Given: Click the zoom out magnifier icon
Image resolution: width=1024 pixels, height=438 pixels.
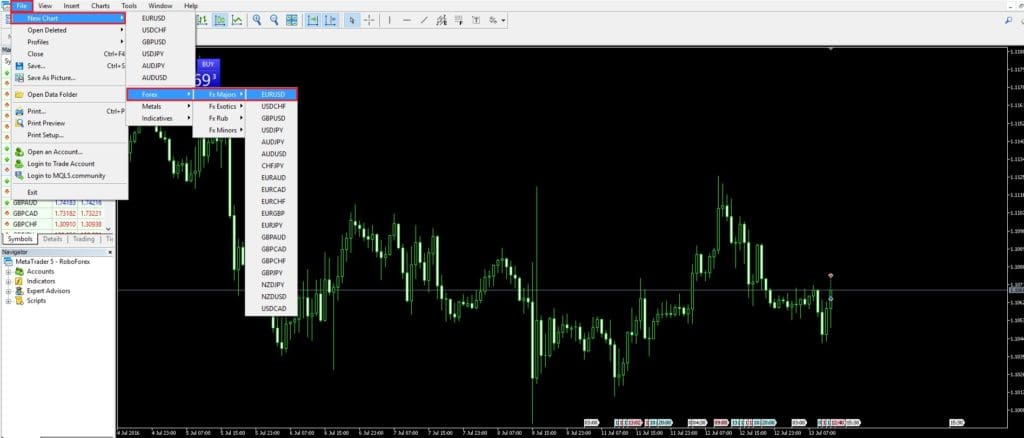Looking at the screenshot, I should (274, 20).
